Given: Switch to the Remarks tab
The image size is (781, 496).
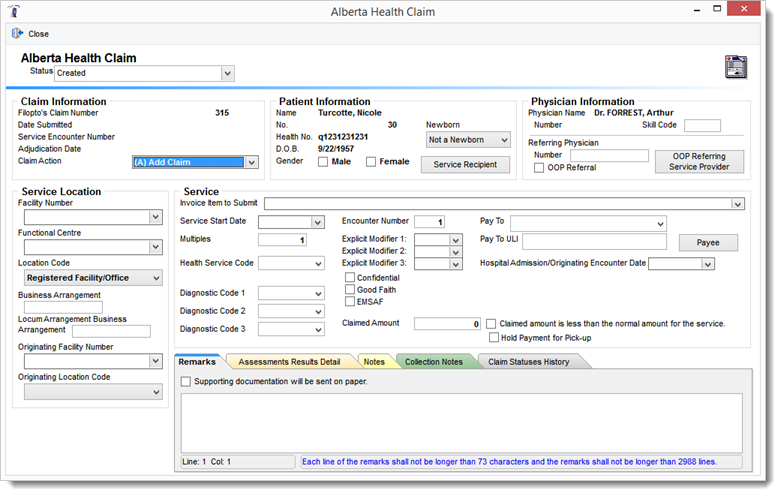Looking at the screenshot, I should coord(197,362).
